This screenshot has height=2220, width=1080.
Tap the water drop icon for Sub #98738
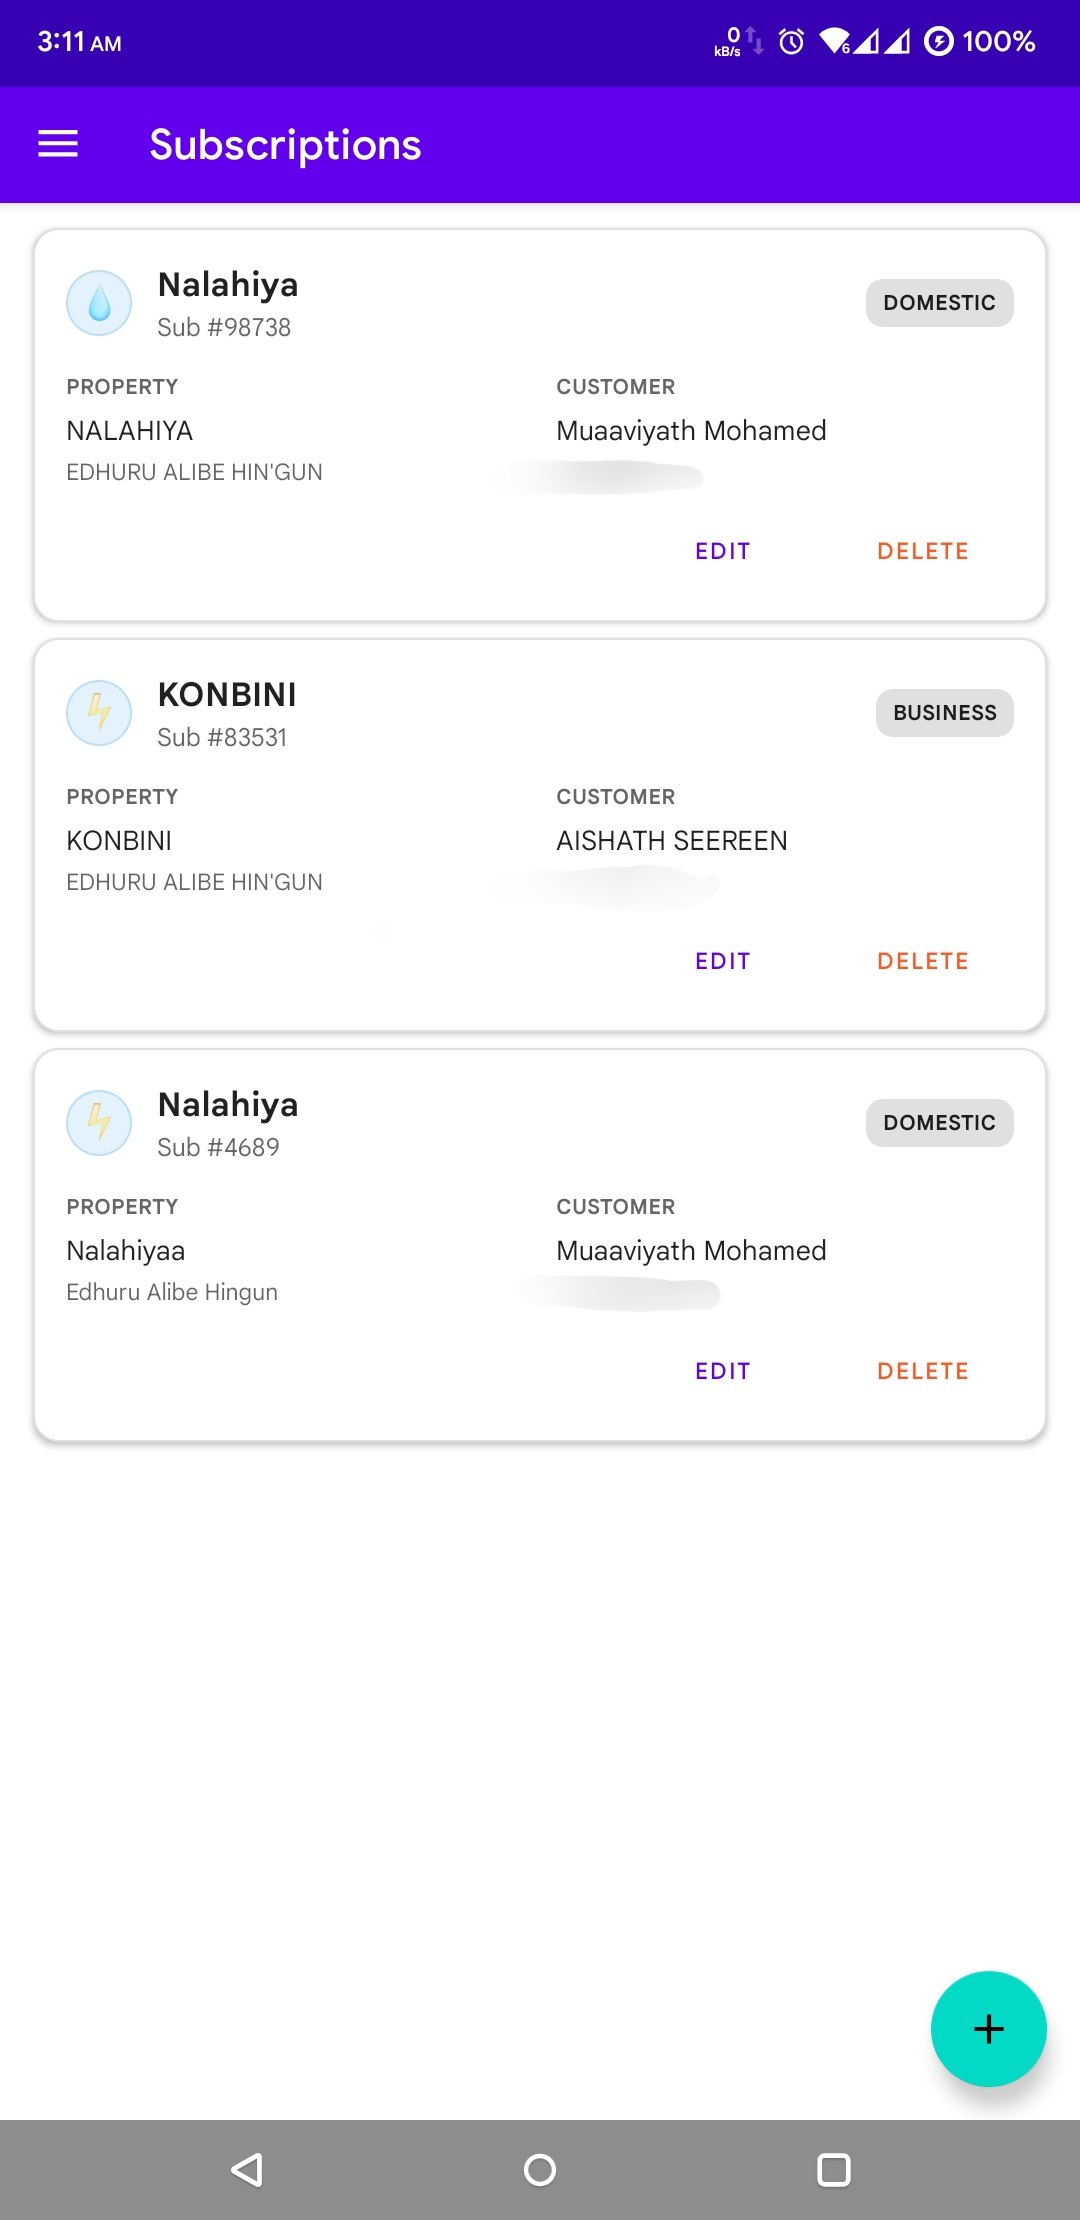click(x=99, y=303)
